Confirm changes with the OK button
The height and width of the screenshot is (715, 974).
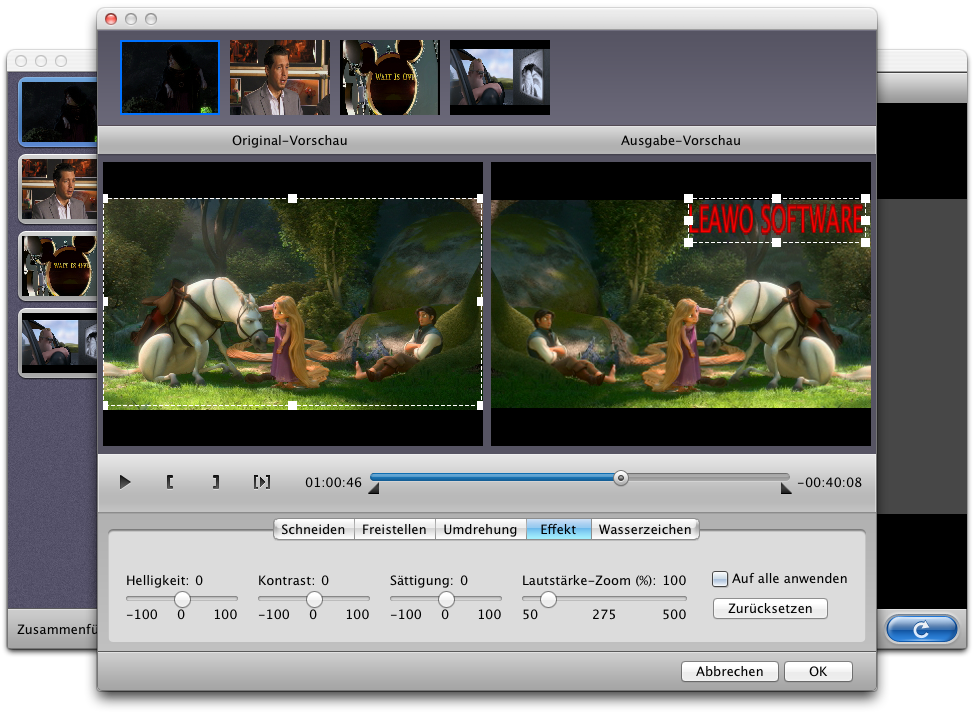(818, 671)
